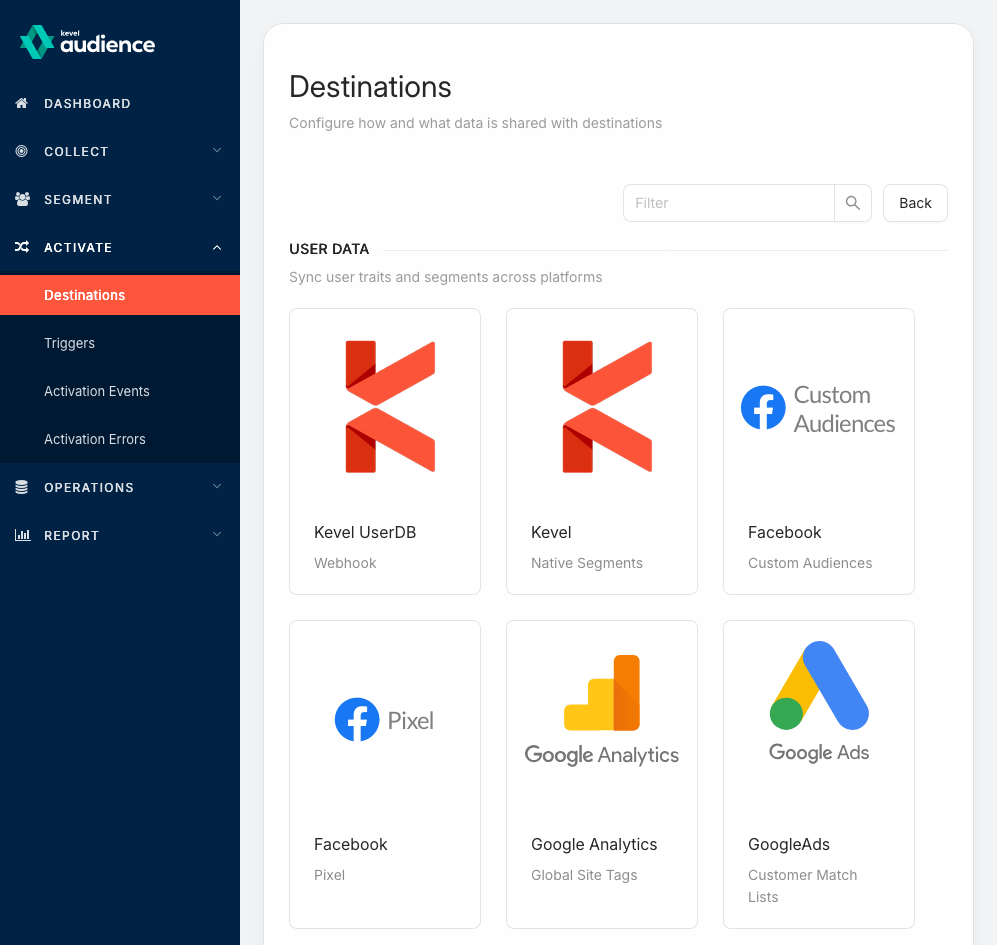Viewport: 997px width, 945px height.
Task: Click the Collect target icon
Action: pyautogui.click(x=21, y=151)
